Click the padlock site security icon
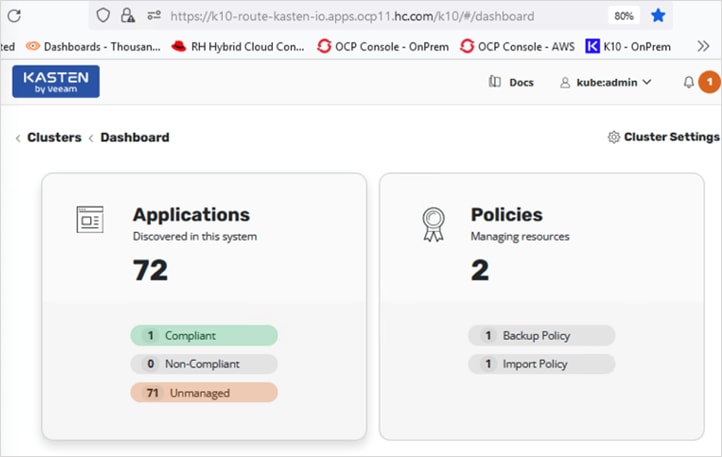The height and width of the screenshot is (457, 722). [x=128, y=16]
